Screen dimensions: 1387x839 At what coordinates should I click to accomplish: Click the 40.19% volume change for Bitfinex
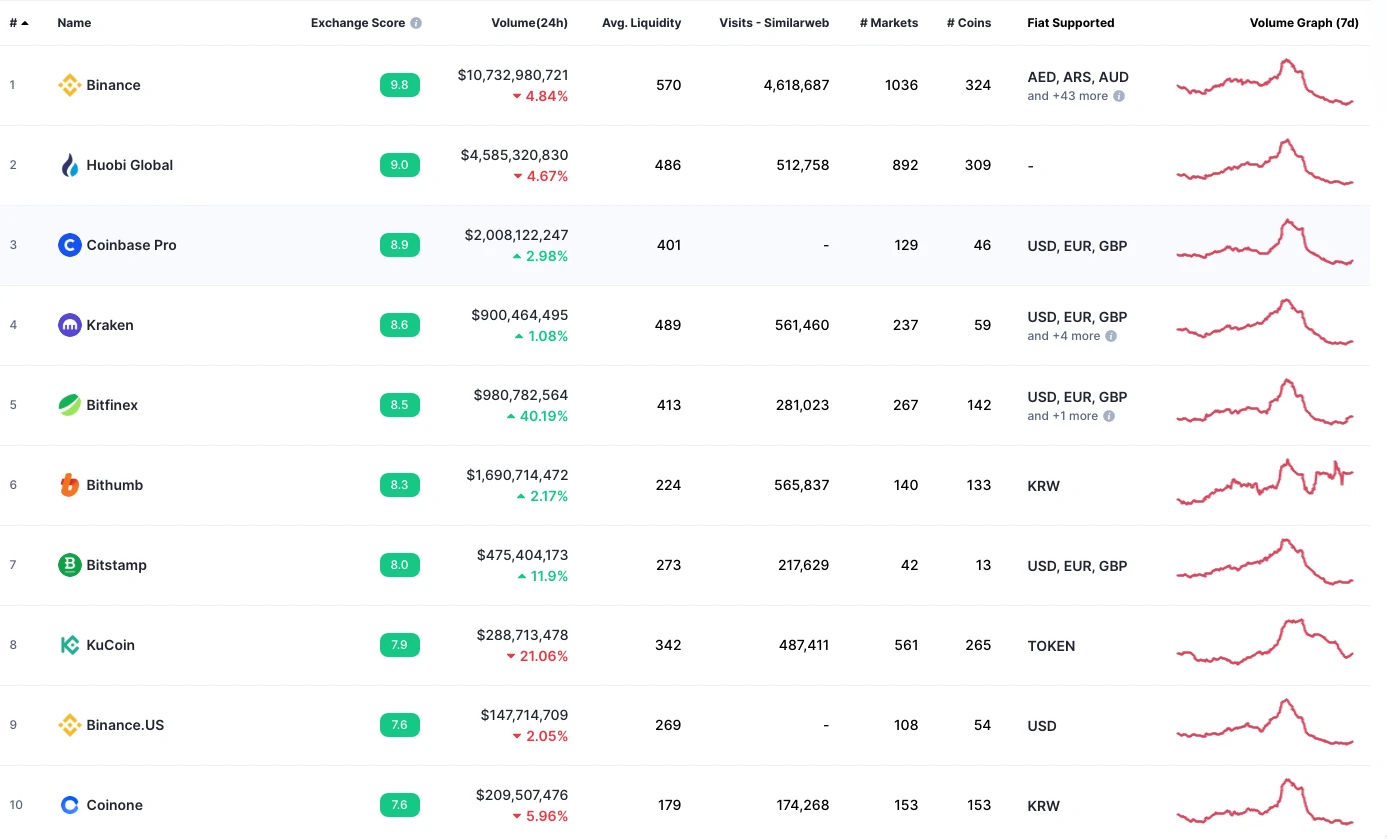point(537,416)
